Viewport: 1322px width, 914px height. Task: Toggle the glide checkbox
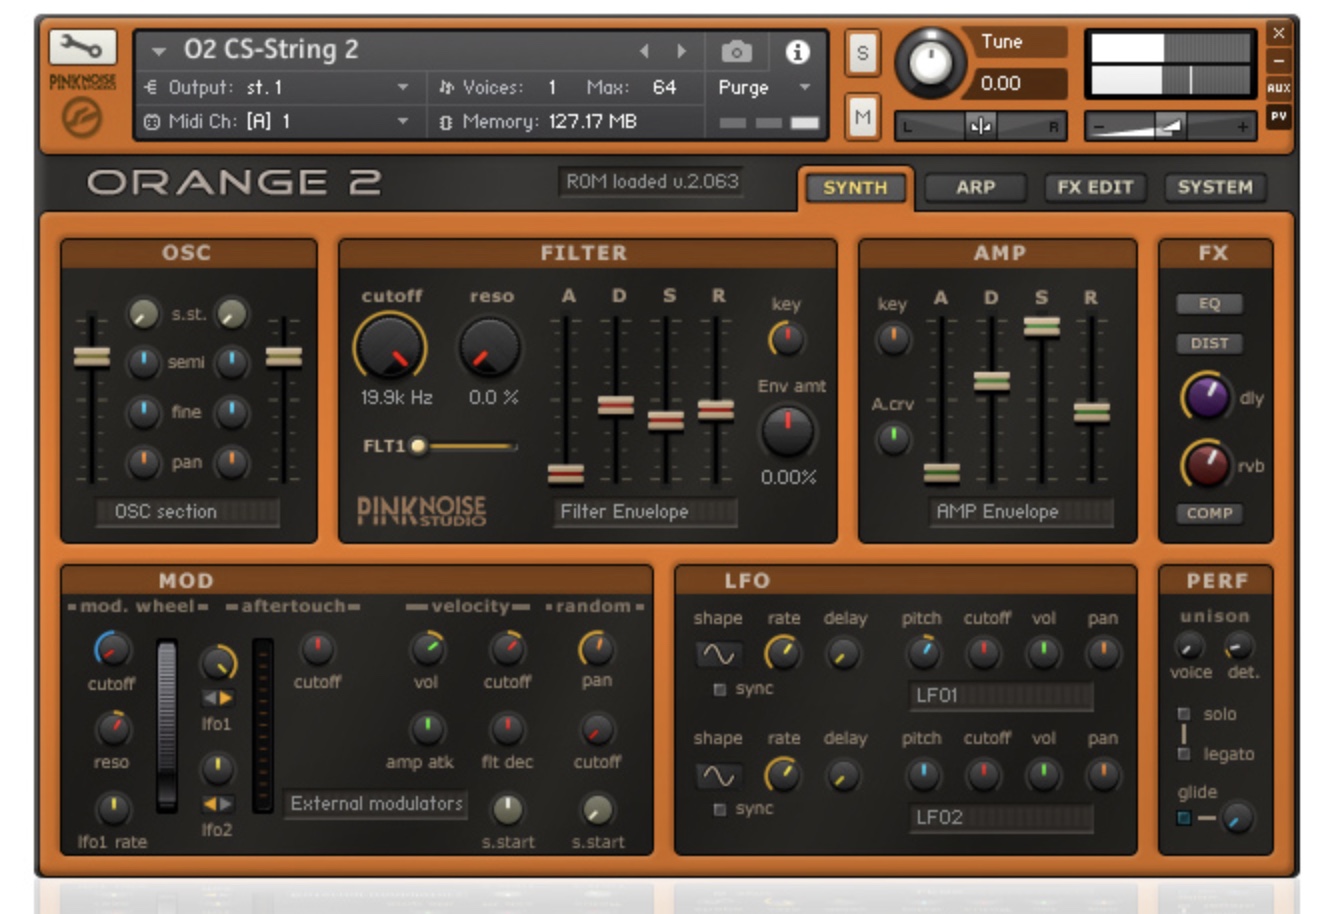1184,818
